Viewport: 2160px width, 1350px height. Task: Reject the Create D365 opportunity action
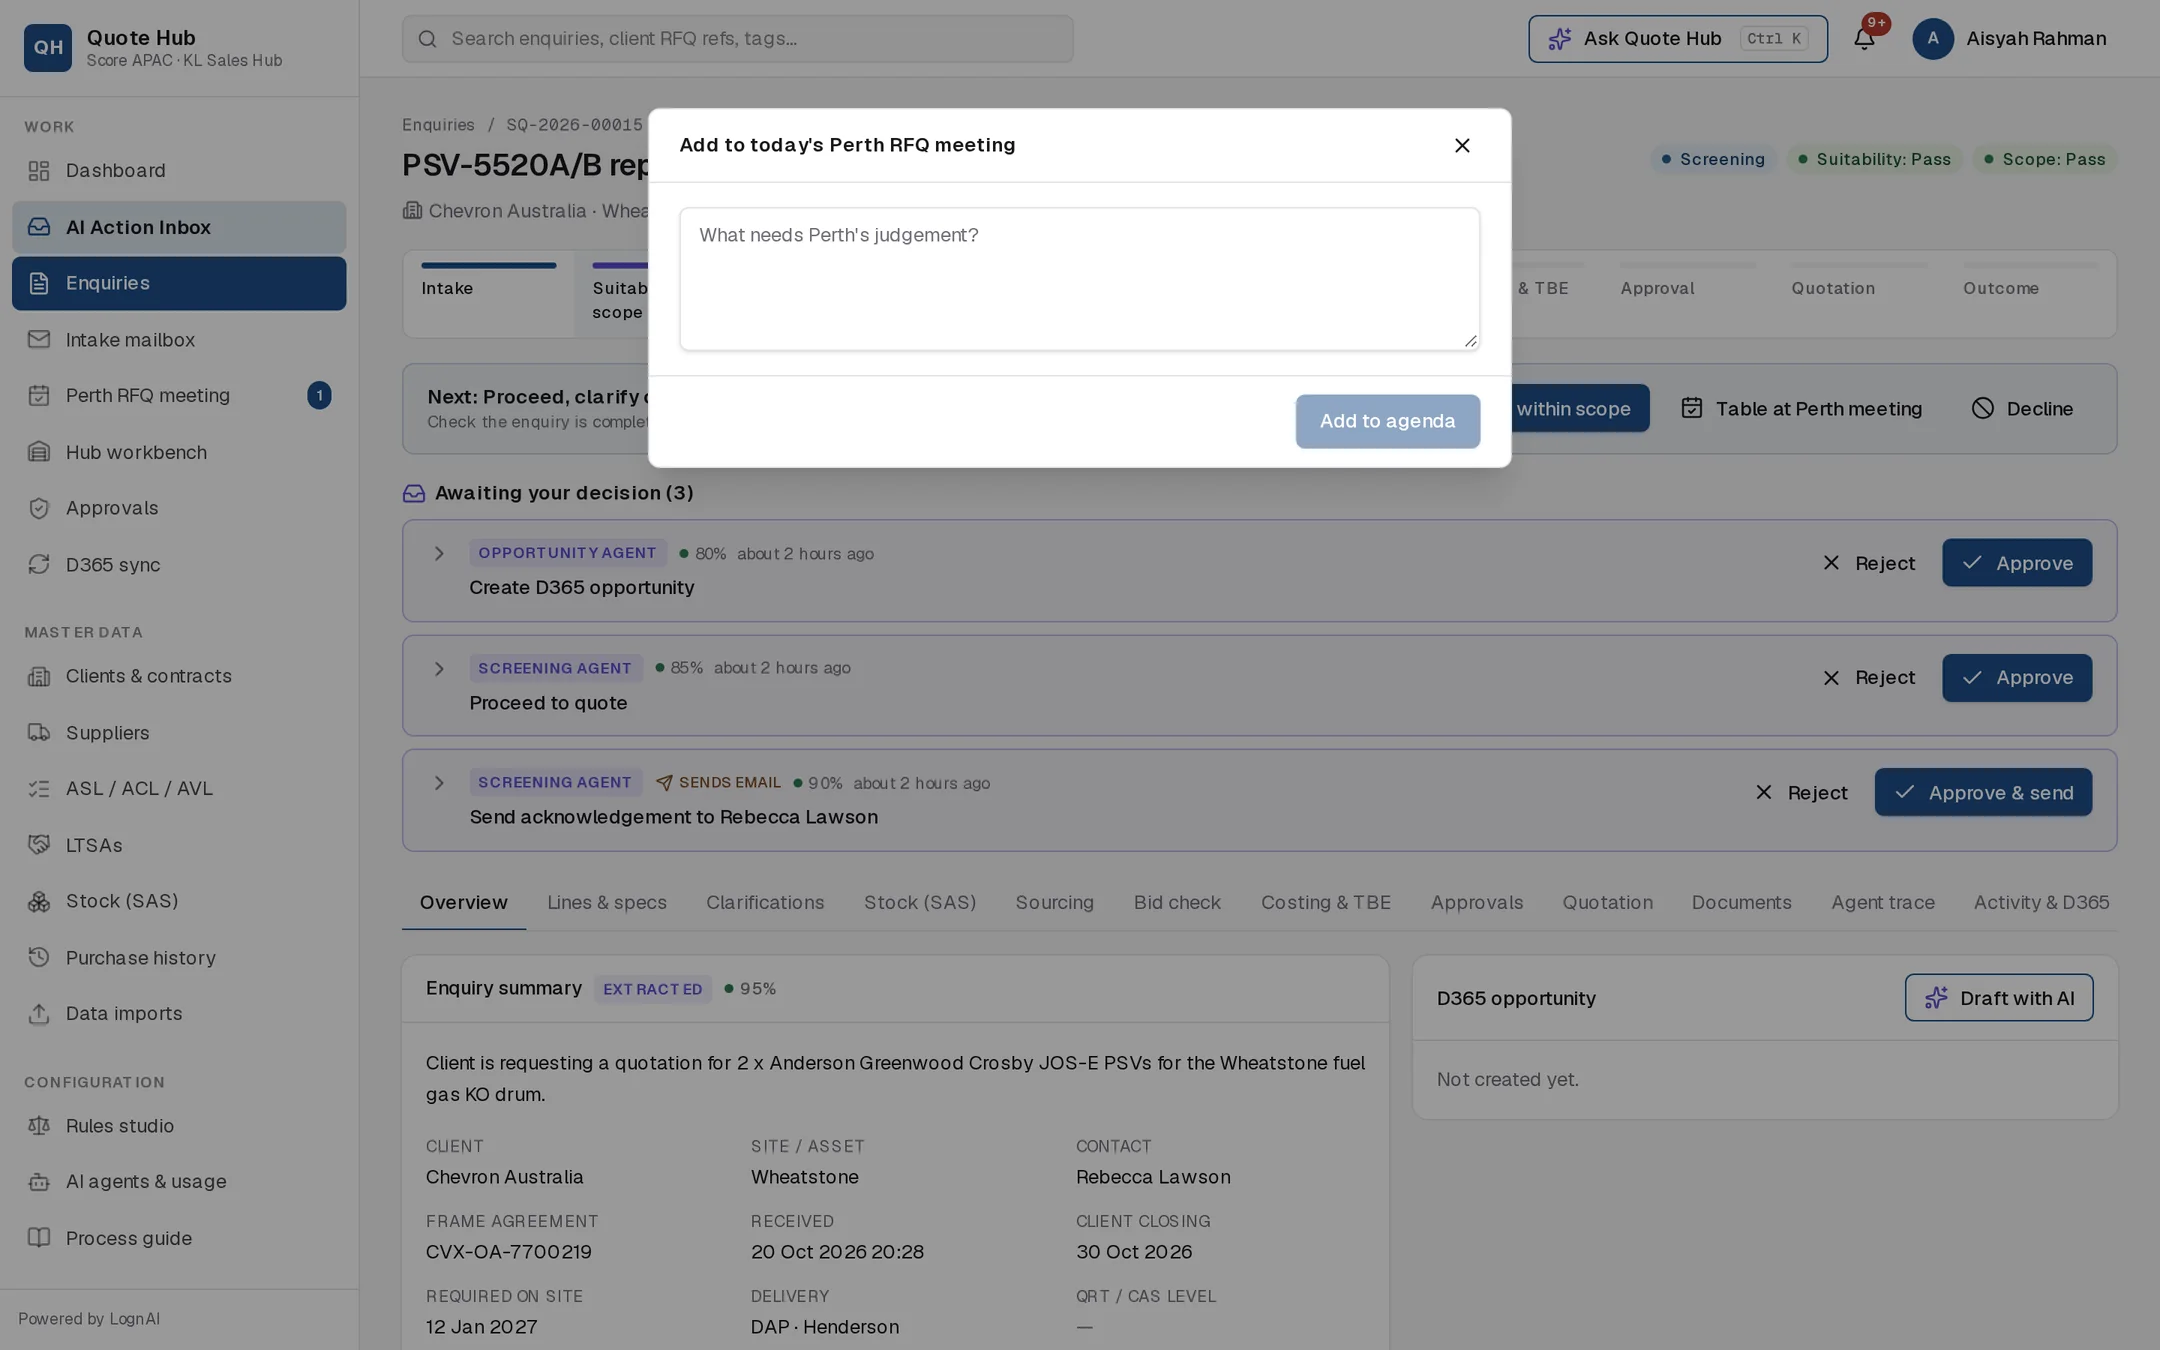click(x=1868, y=563)
